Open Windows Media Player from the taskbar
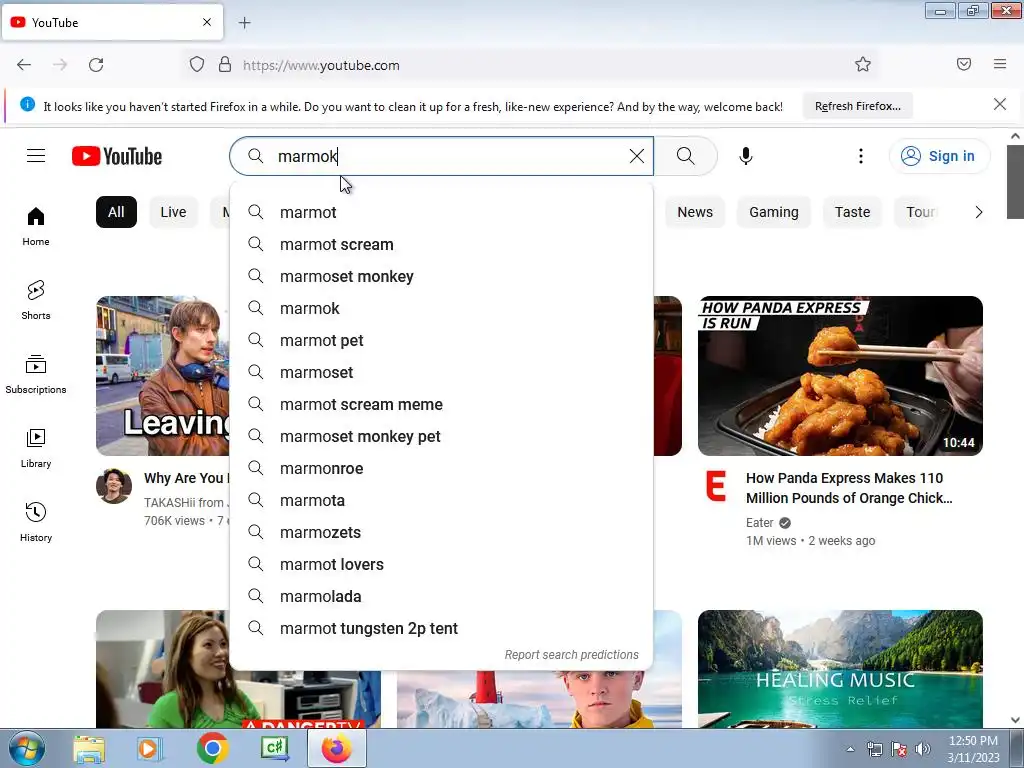 click(149, 749)
